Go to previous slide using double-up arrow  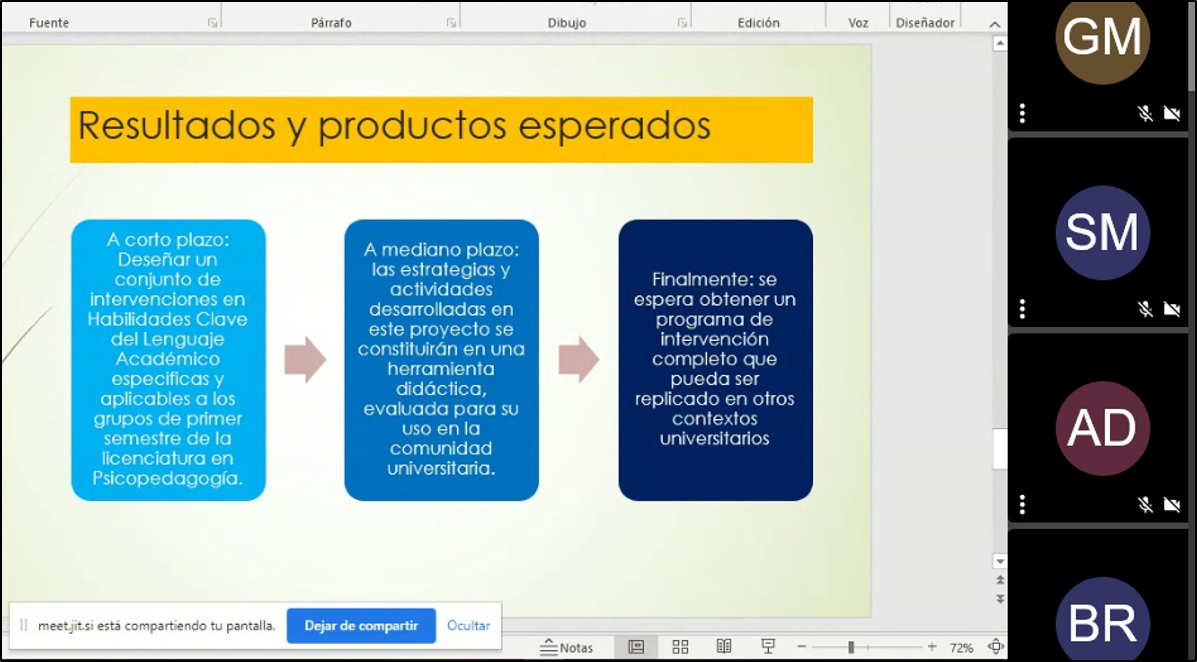[x=999, y=580]
